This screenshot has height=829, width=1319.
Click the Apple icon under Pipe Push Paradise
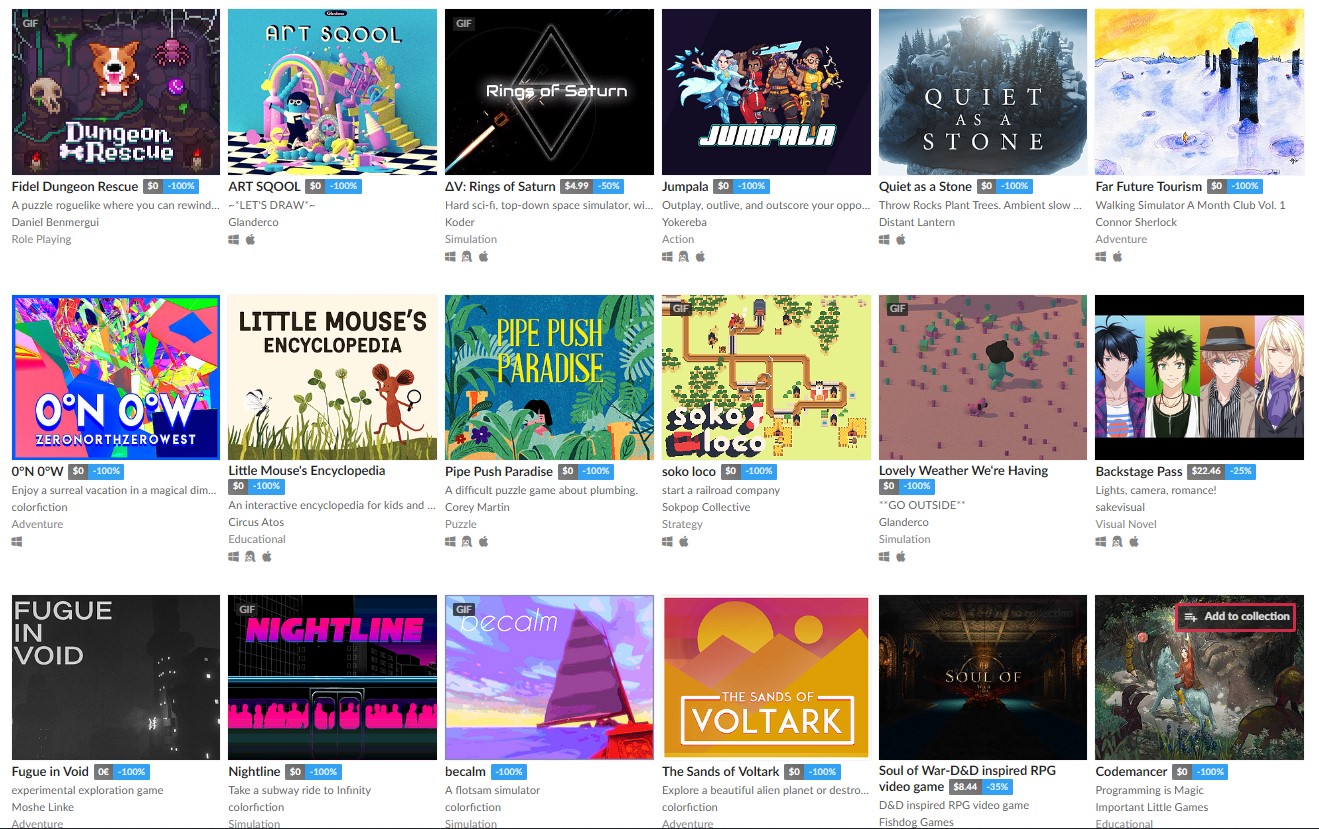(483, 542)
